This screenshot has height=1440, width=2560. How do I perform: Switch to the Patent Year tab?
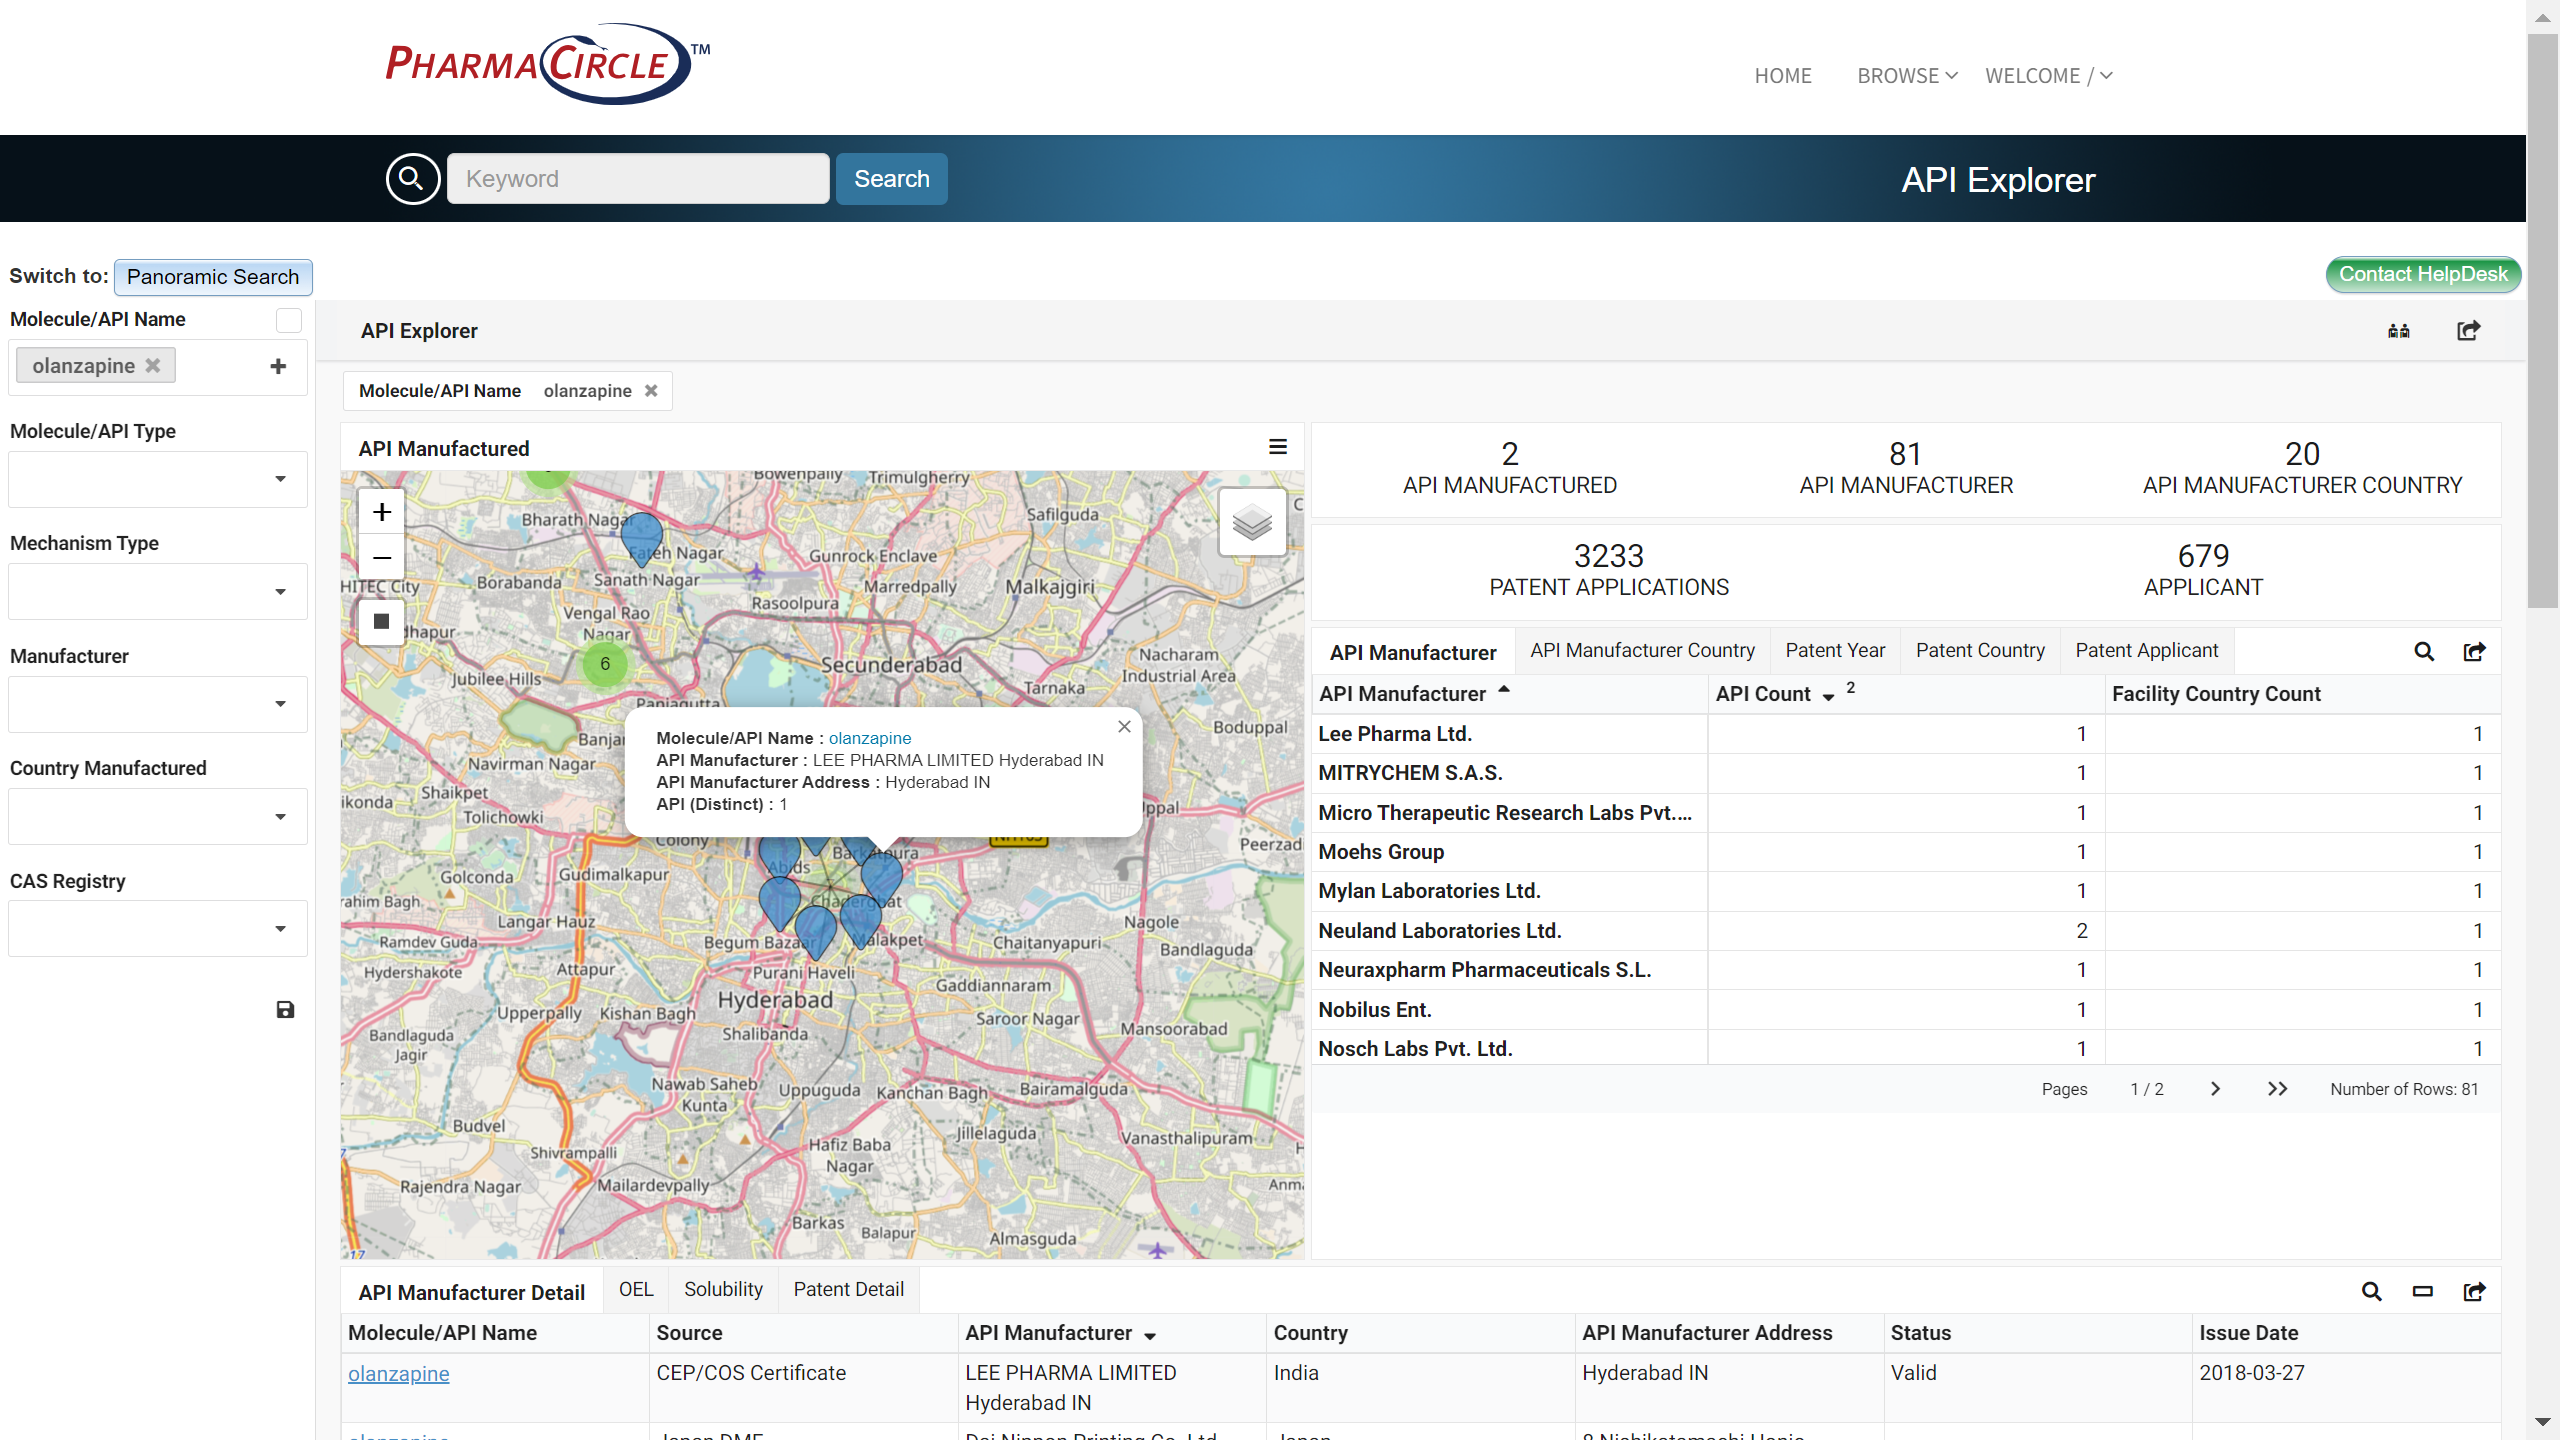(x=1835, y=651)
